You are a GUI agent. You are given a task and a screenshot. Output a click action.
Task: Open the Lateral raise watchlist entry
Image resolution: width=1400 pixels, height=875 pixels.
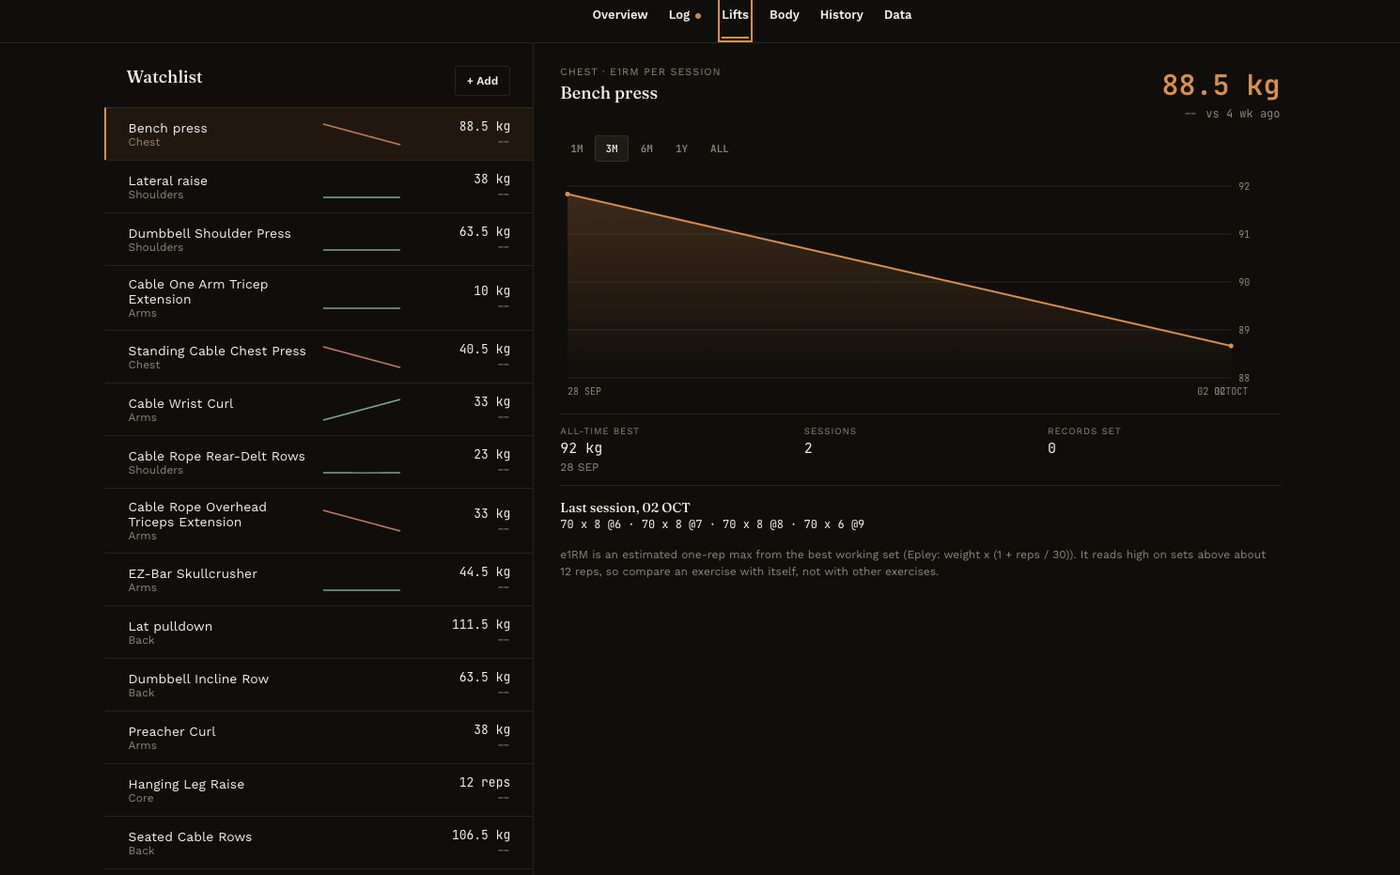319,187
